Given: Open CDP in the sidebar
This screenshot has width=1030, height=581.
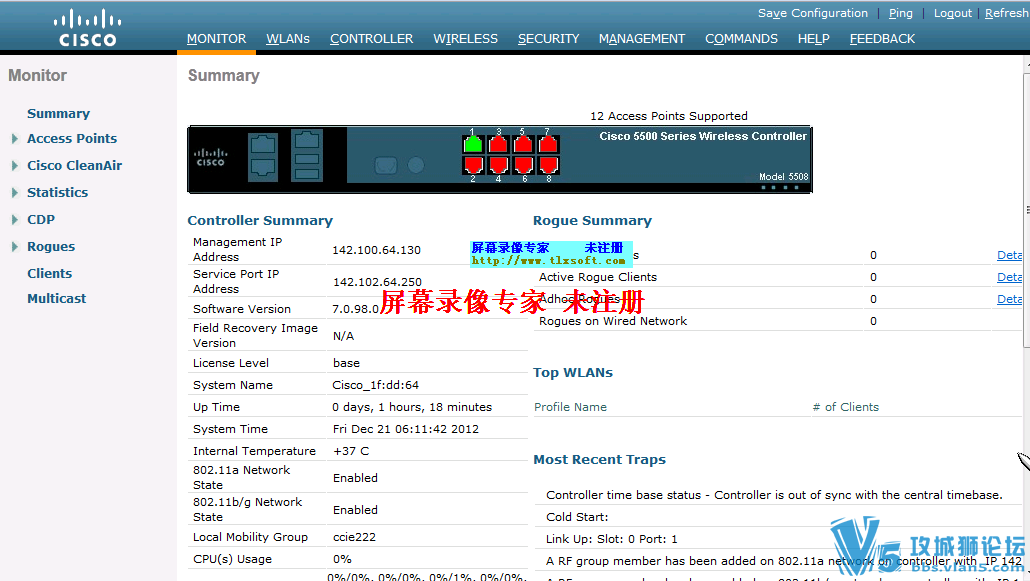Looking at the screenshot, I should coord(41,220).
